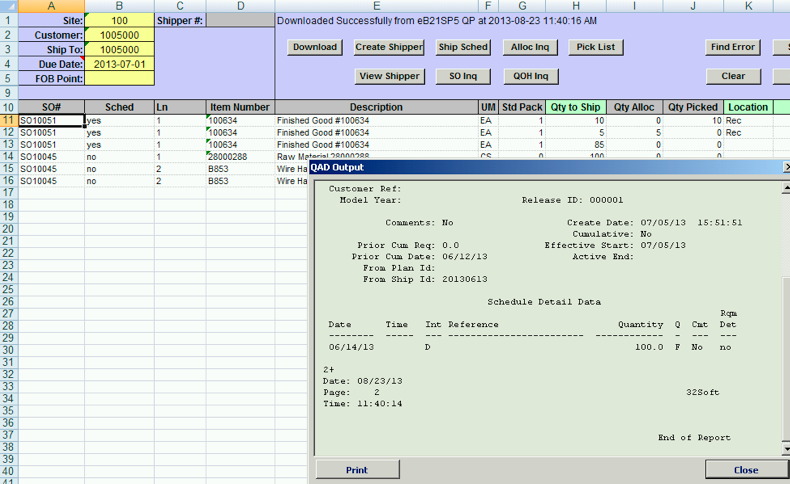Click the Alloc Inq button
This screenshot has height=484, width=790.
coord(530,47)
